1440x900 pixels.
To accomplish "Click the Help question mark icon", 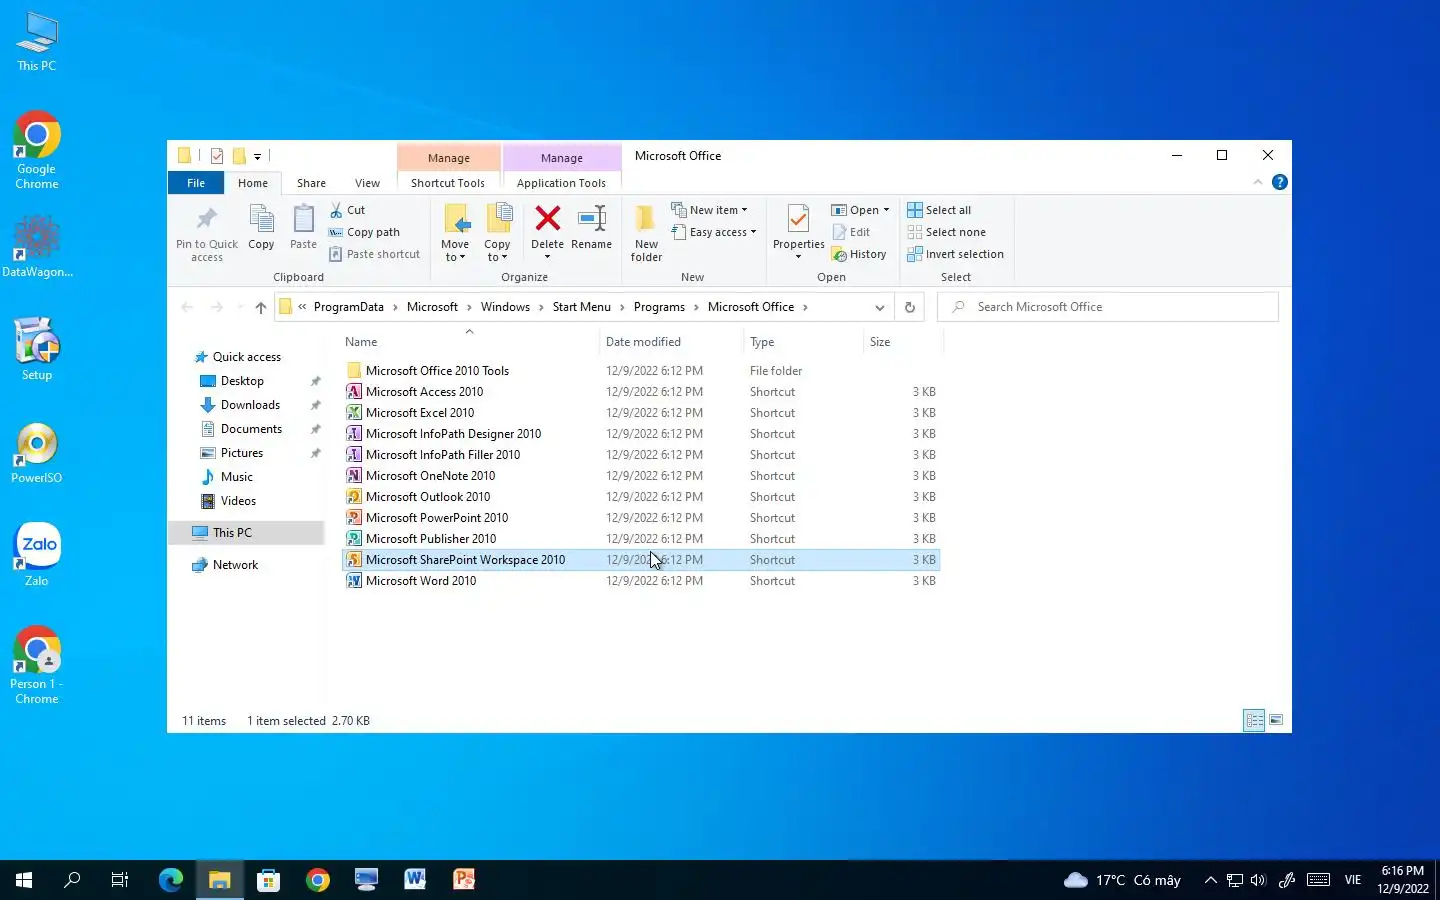I will click(1279, 182).
